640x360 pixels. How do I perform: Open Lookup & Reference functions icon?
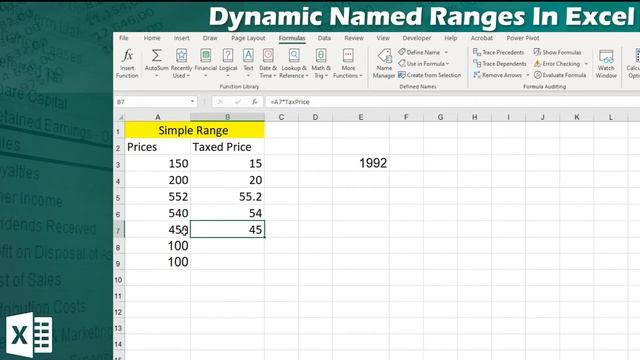294,56
